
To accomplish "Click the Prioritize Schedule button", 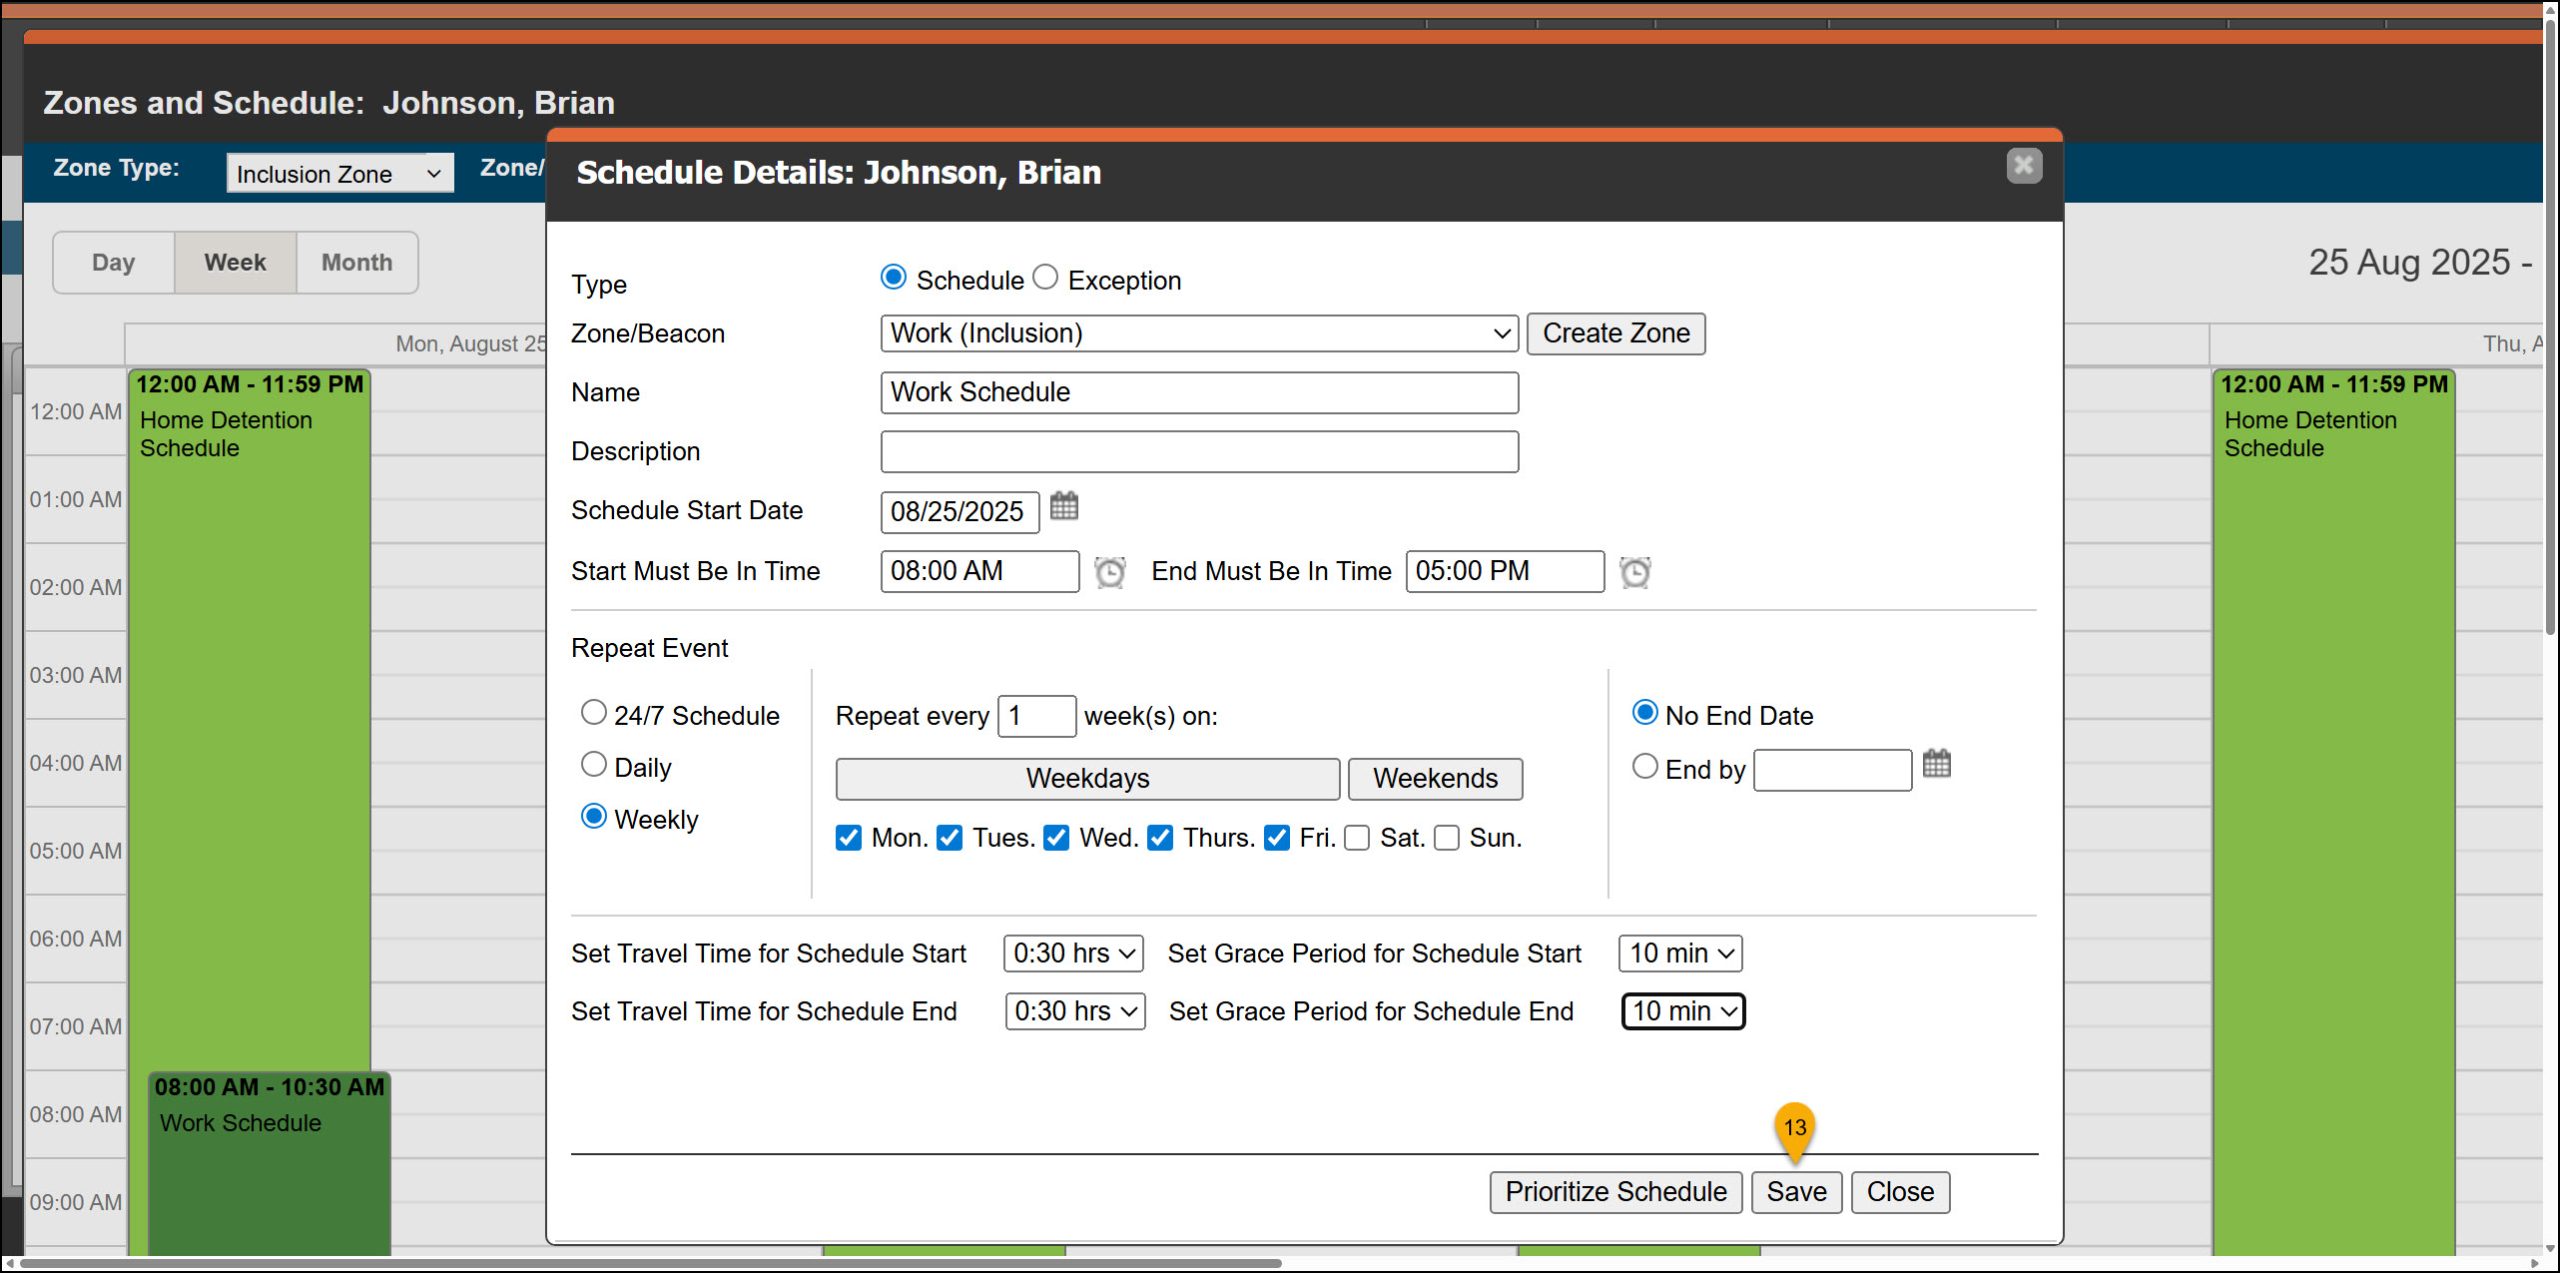I will (1615, 1192).
